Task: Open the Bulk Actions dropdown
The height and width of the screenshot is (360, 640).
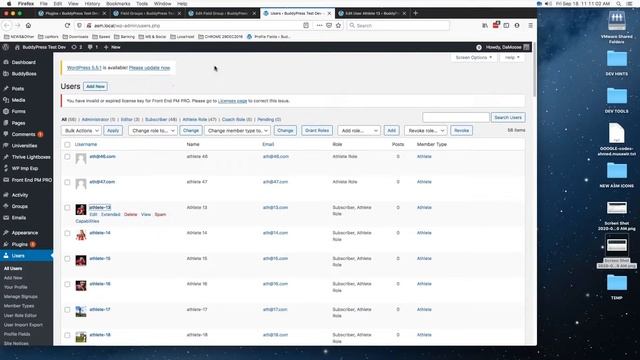Action: click(81, 131)
